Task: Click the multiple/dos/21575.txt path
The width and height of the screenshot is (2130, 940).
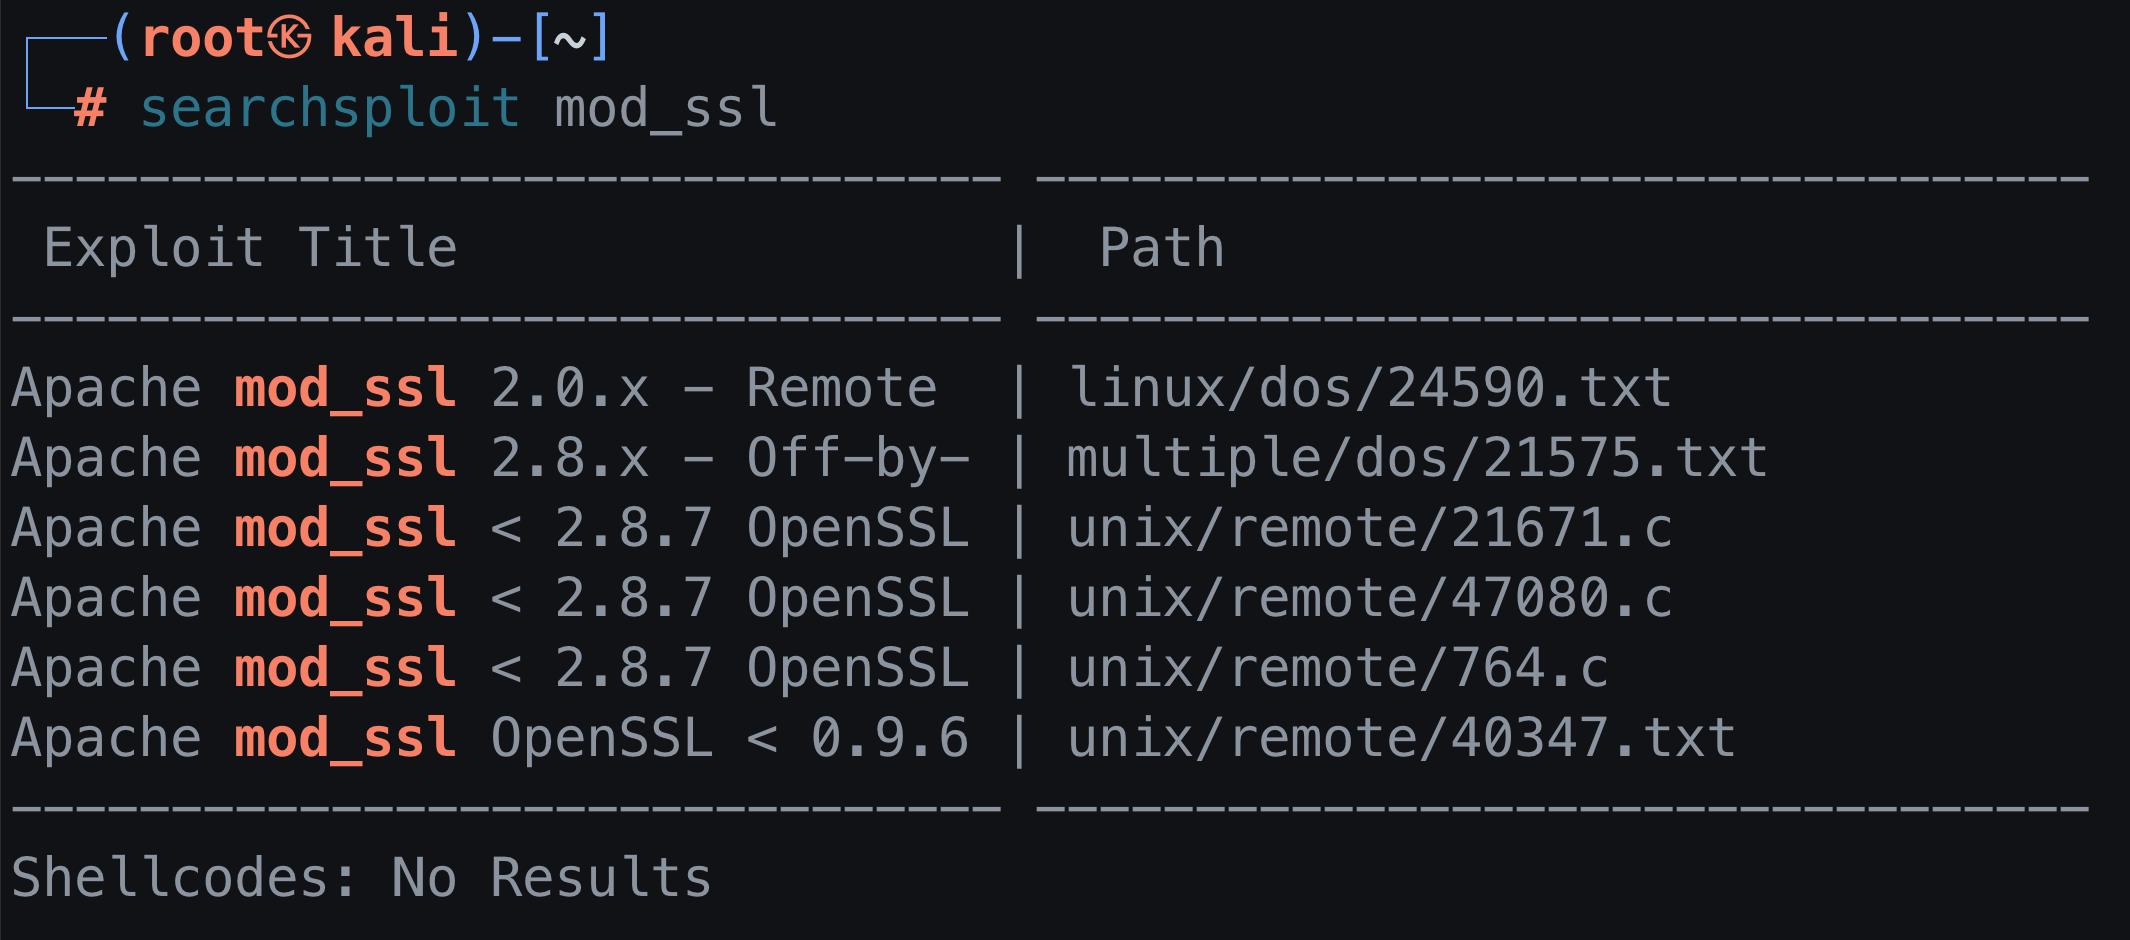Action: (1416, 458)
